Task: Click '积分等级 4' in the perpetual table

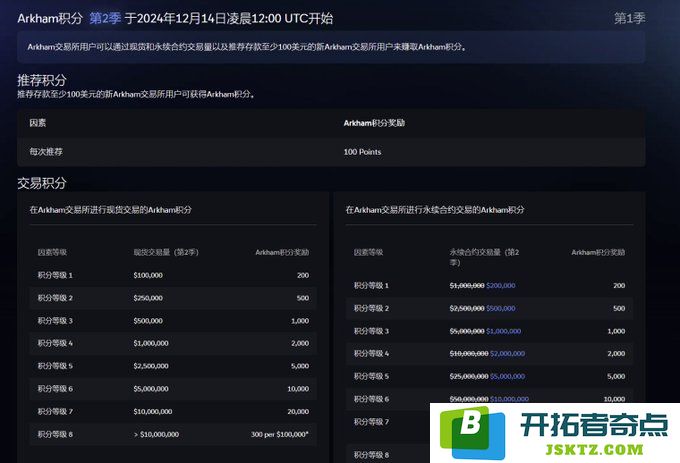Action: [371, 354]
